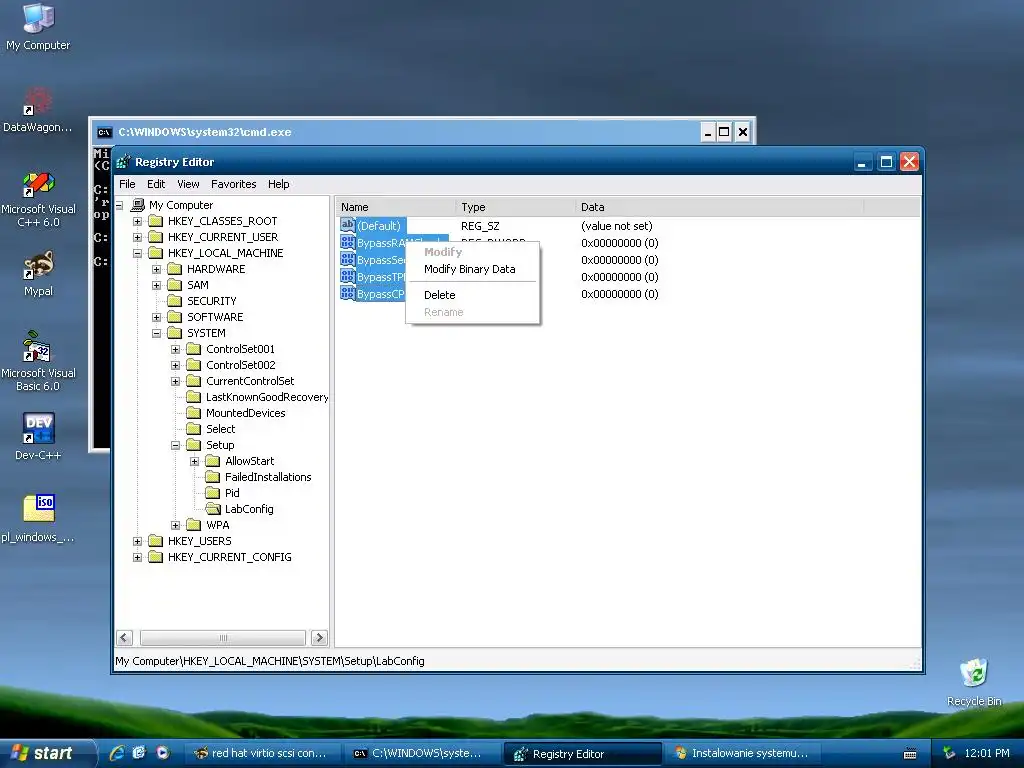Screen dimensions: 1024x768
Task: Open the File menu
Action: pyautogui.click(x=127, y=184)
